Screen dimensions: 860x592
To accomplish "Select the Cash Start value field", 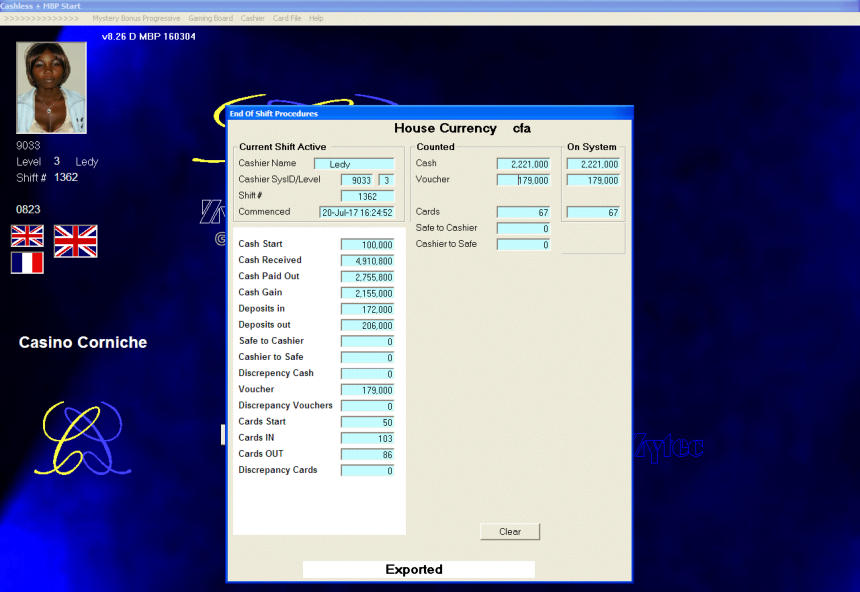I will click(x=367, y=245).
